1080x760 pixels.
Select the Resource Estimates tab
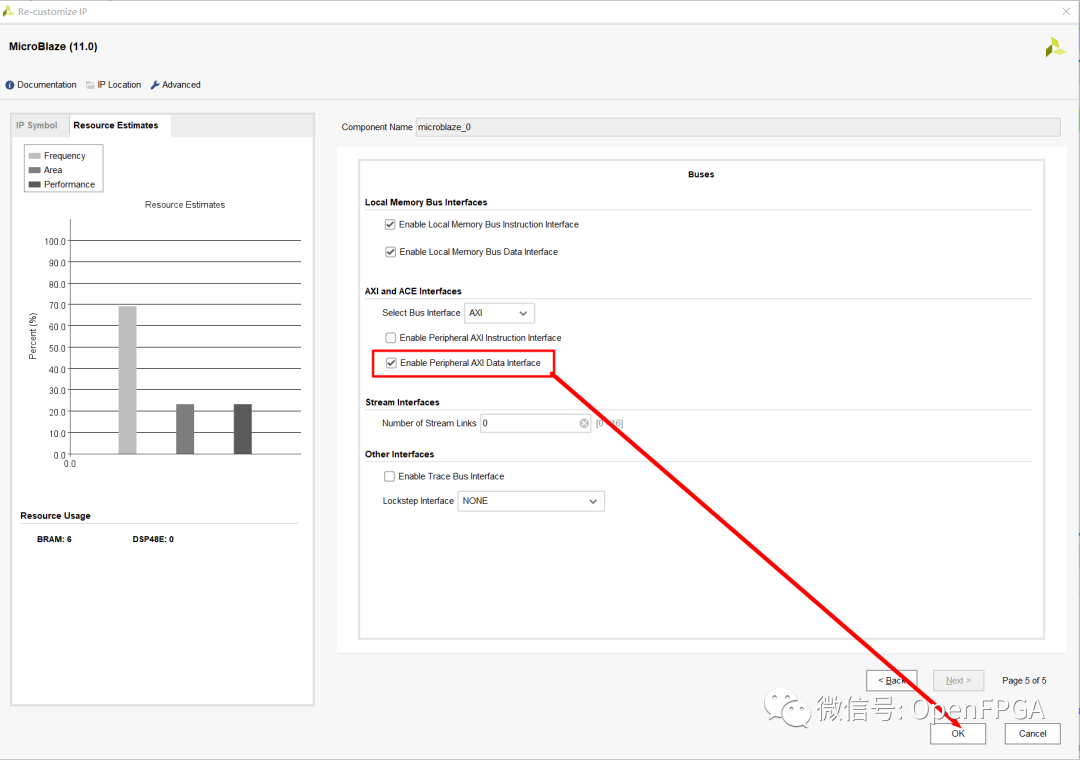(116, 125)
